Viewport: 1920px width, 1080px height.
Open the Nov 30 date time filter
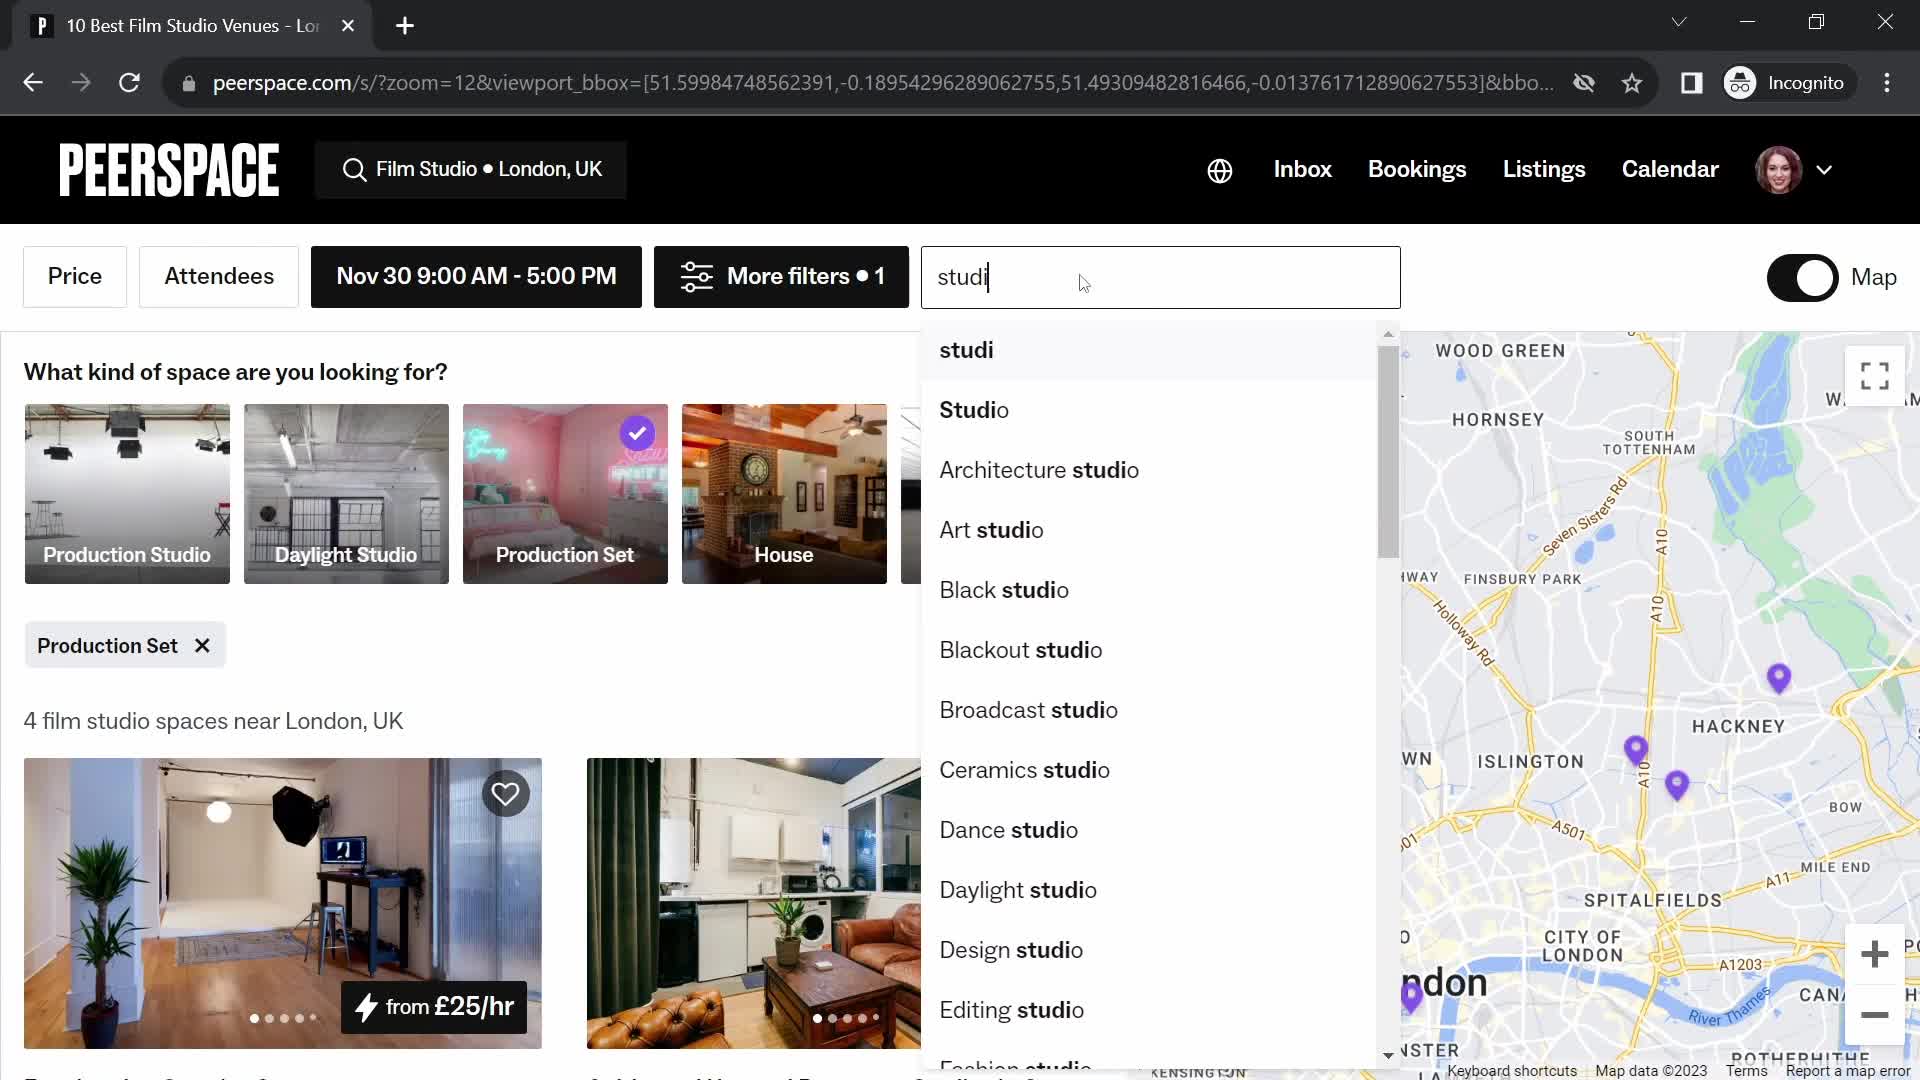476,277
